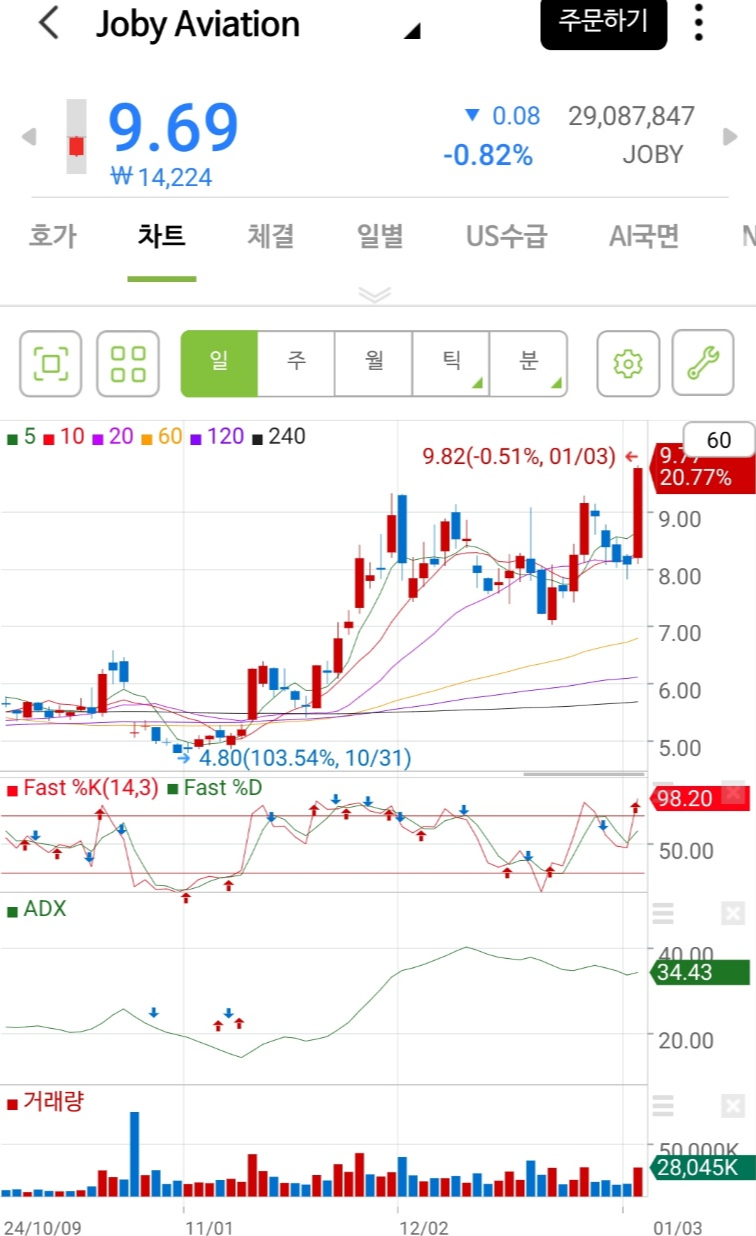Tap the 거래량 volume label
The width and height of the screenshot is (756, 1236).
pyautogui.click(x=45, y=1102)
